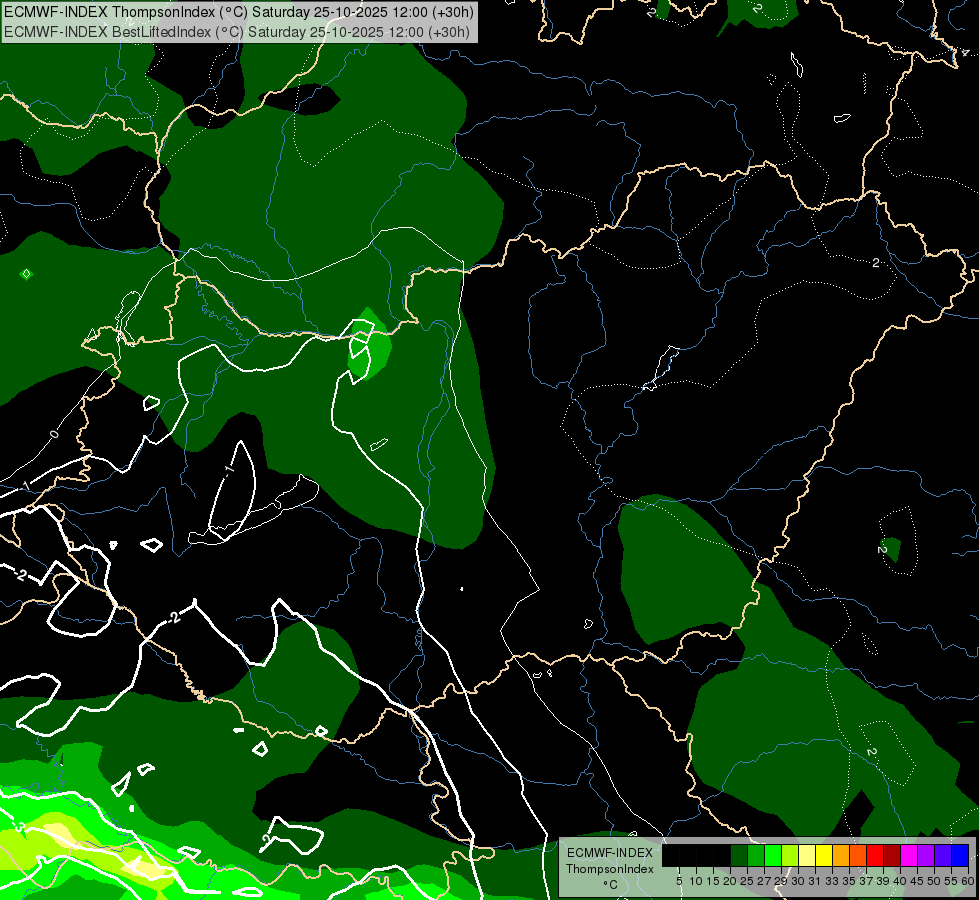
Task: Click the small green diamond marker on map
Action: (26, 274)
